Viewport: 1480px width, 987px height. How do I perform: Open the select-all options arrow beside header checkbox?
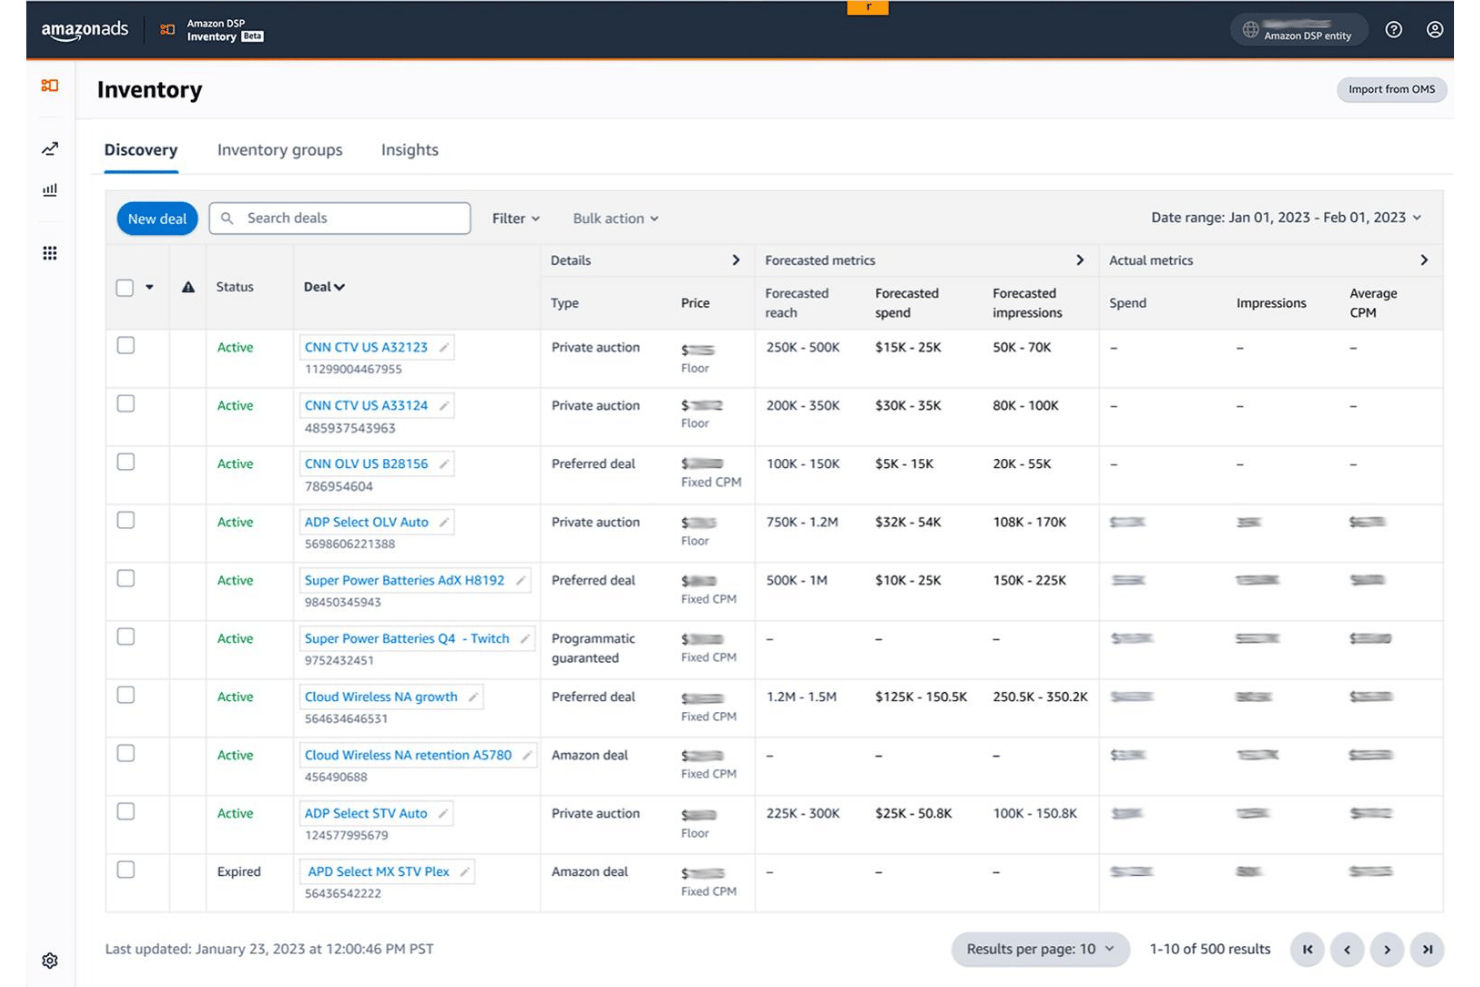150,288
